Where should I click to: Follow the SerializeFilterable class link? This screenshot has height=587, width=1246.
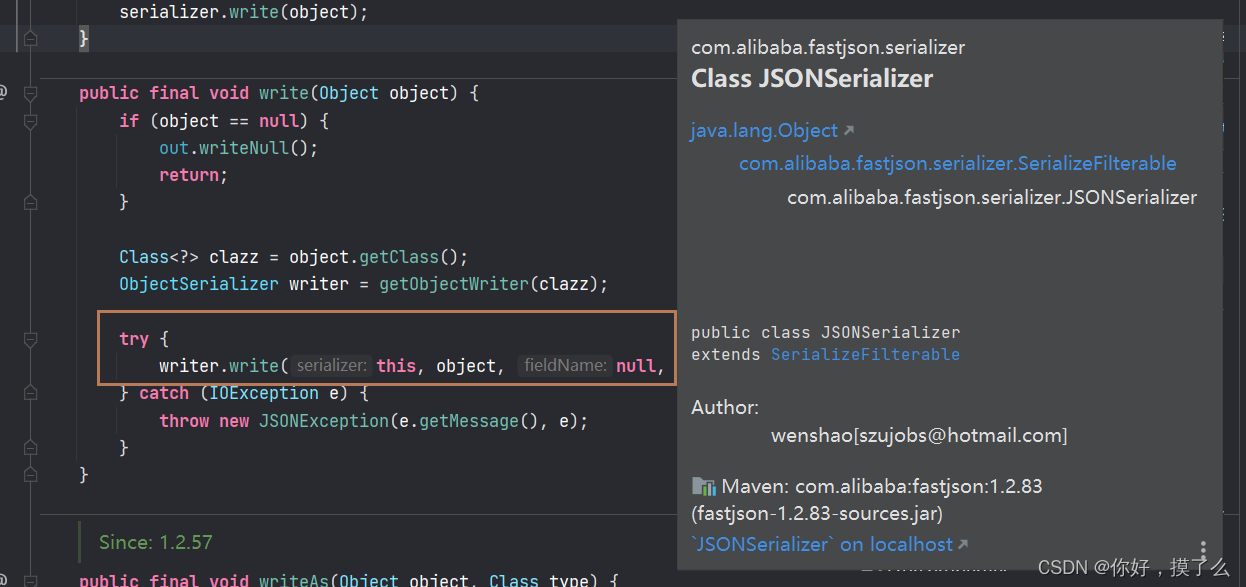pos(957,162)
